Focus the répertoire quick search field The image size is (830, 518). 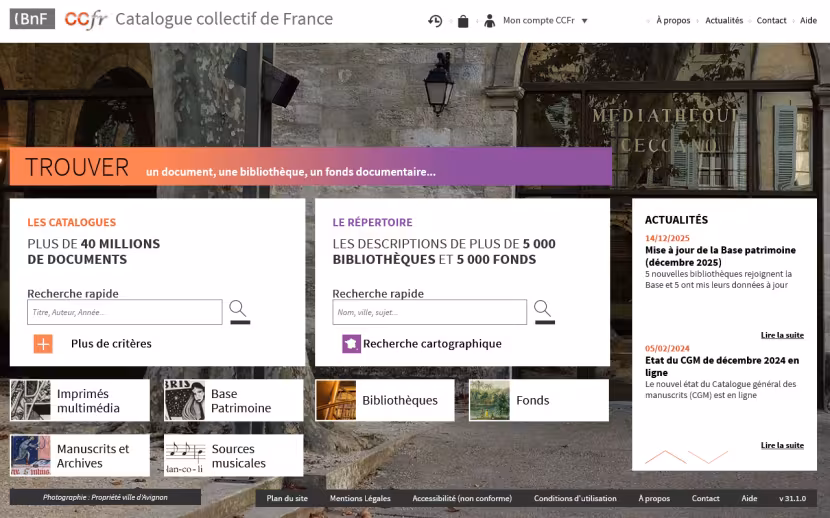click(429, 312)
